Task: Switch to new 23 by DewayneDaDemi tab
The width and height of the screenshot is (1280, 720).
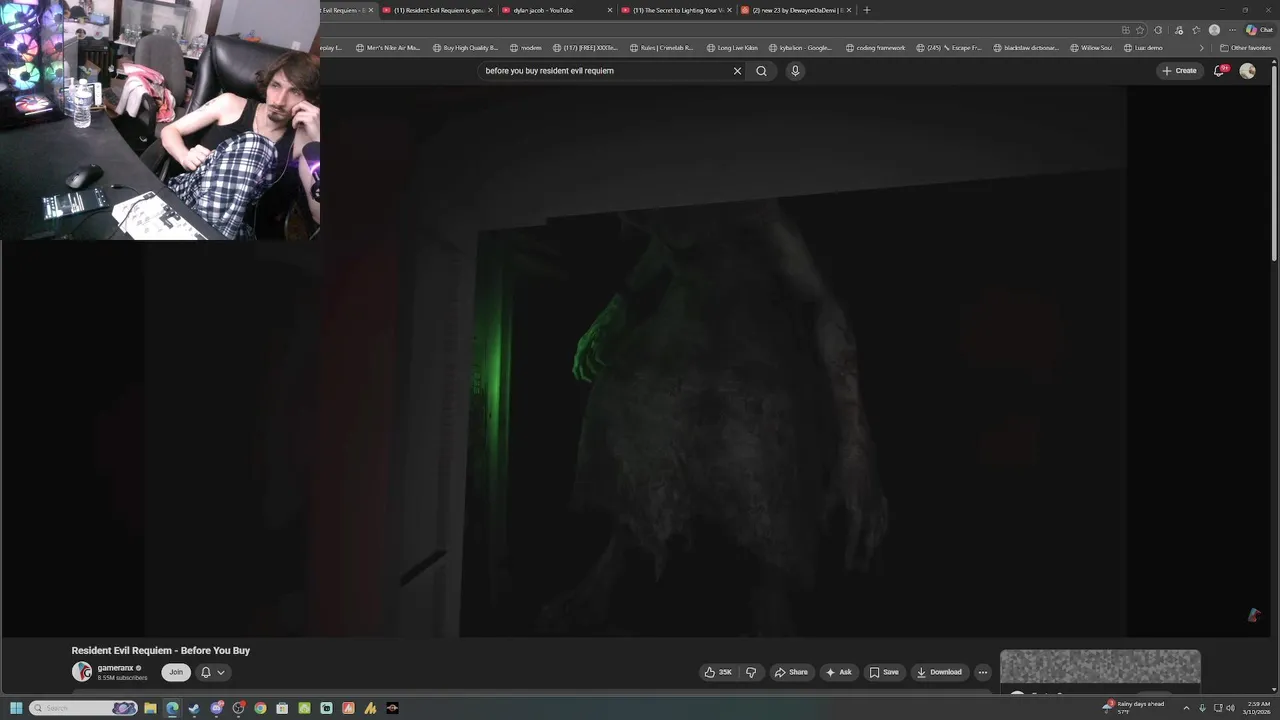Action: click(796, 10)
